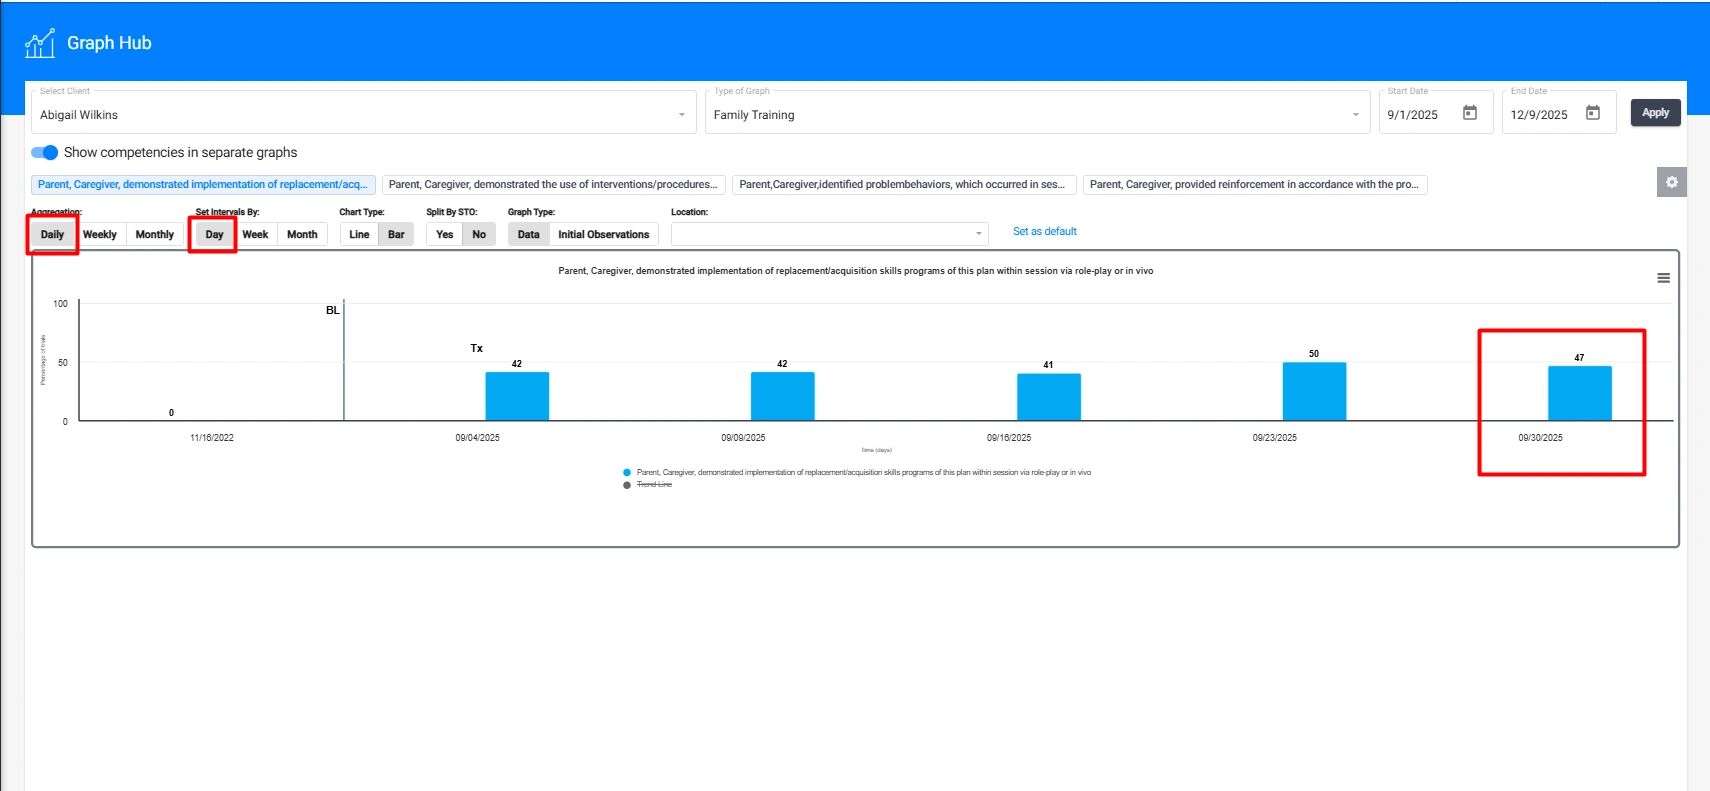Click the 09/04/2025 x-axis date label
This screenshot has height=791, width=1710.
pyautogui.click(x=477, y=438)
